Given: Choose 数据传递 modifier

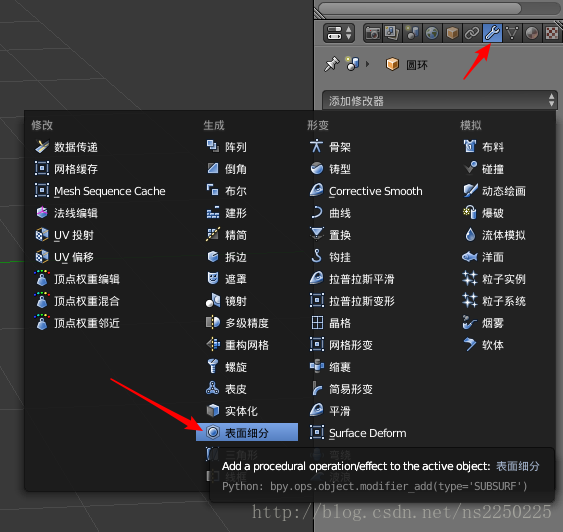Looking at the screenshot, I should tap(66, 147).
